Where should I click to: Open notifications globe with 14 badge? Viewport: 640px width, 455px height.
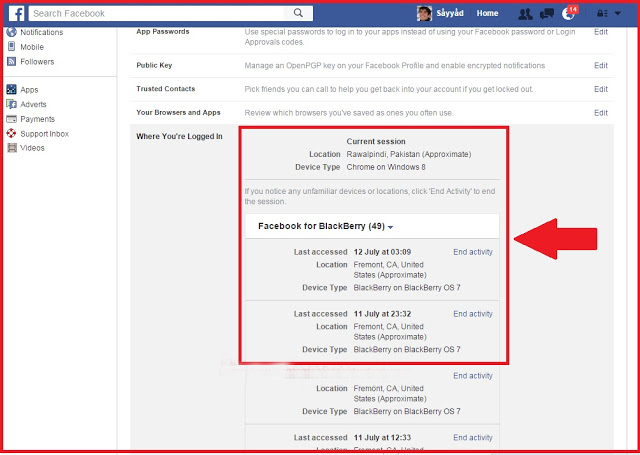[569, 13]
